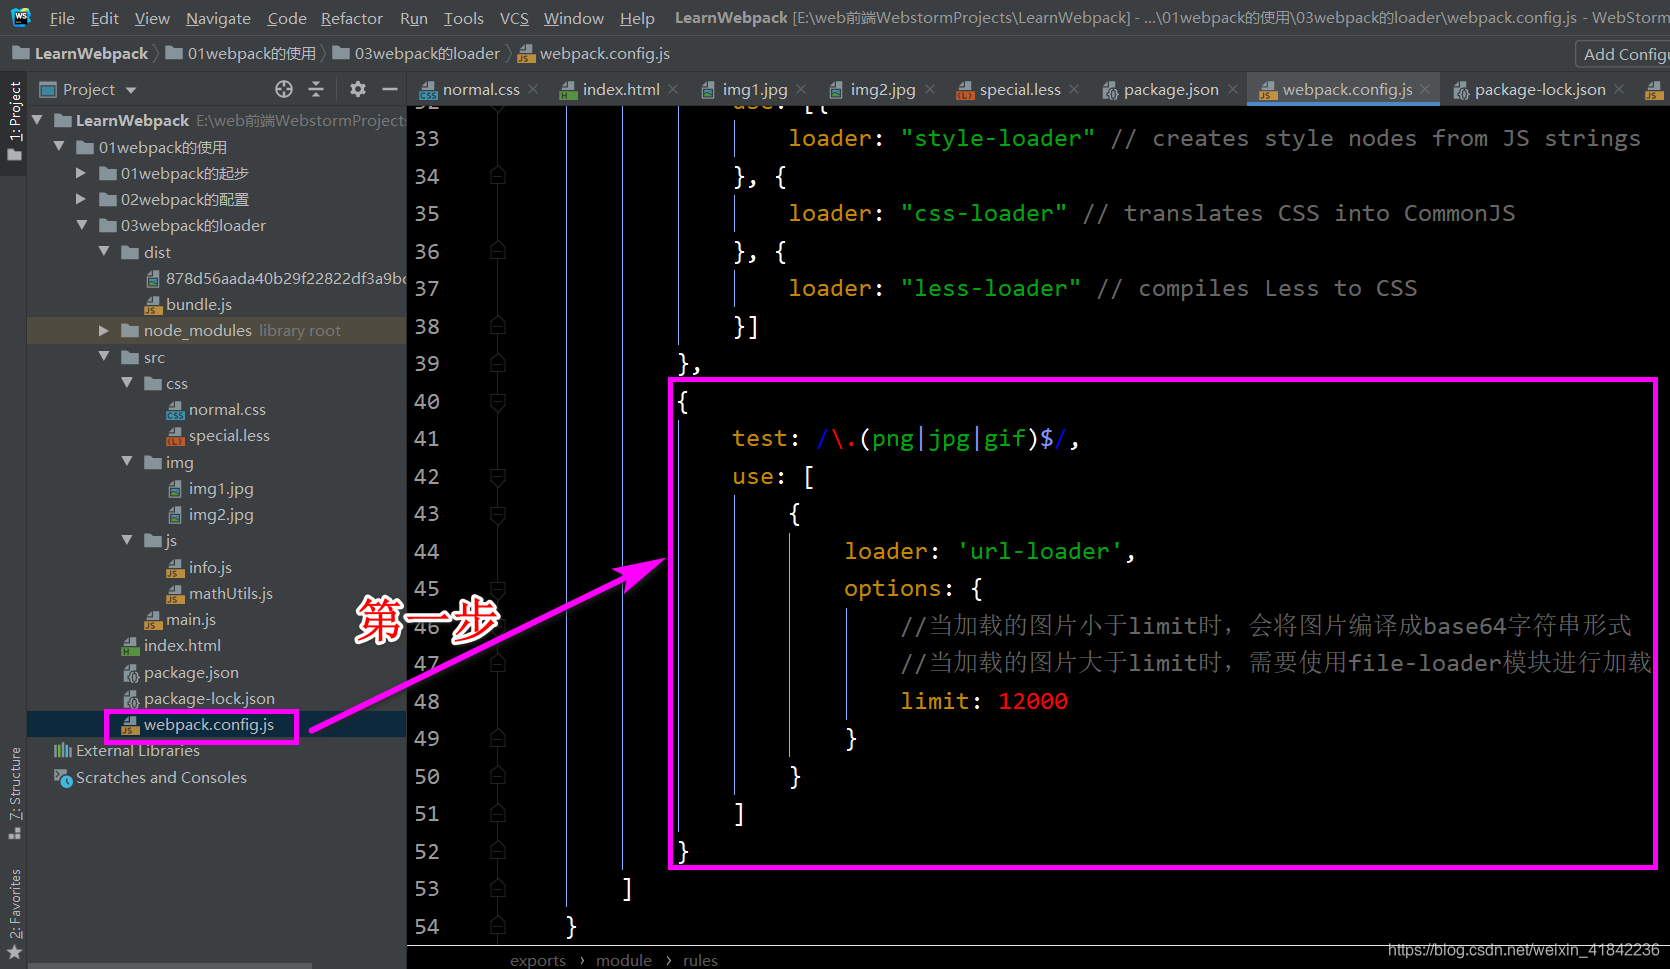Toggle code fold marker on line 34
Screen dimensions: 1670x969
[x=497, y=177]
